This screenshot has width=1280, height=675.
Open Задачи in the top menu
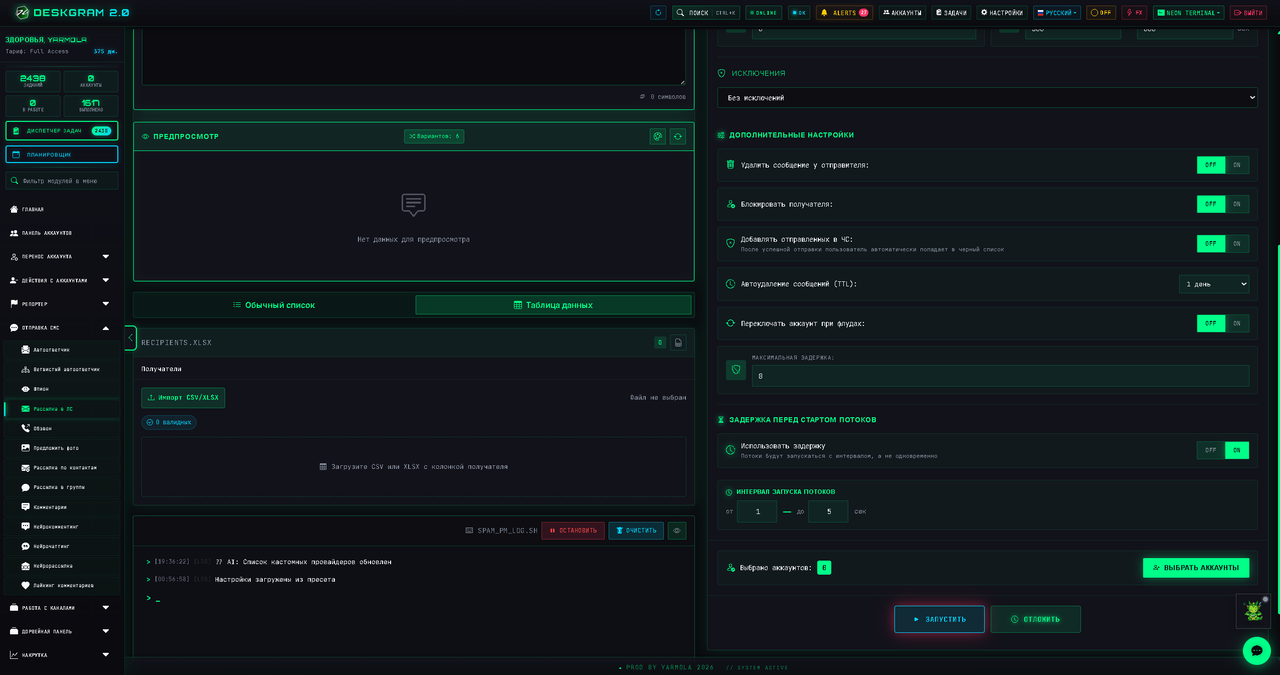951,13
